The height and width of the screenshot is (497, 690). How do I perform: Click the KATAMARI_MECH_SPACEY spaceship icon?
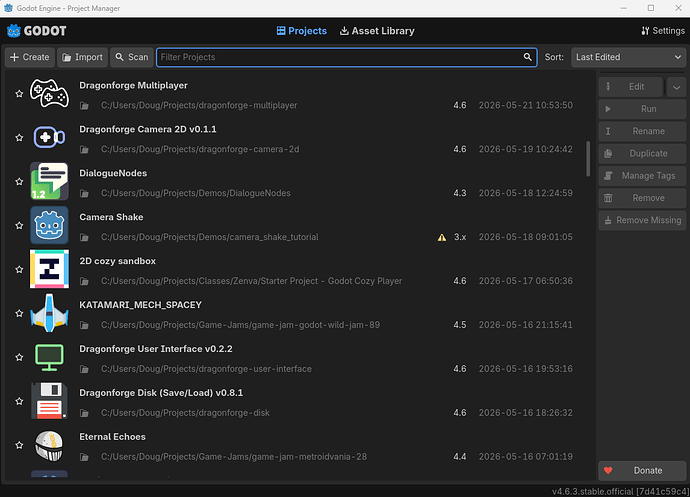coord(49,313)
